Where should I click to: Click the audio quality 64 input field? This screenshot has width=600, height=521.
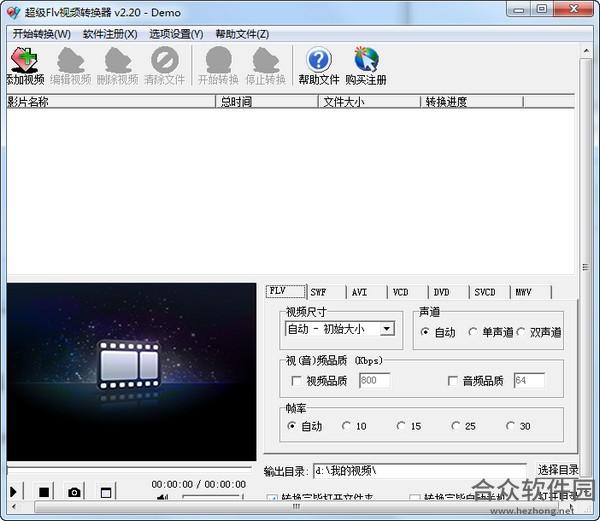pyautogui.click(x=529, y=380)
